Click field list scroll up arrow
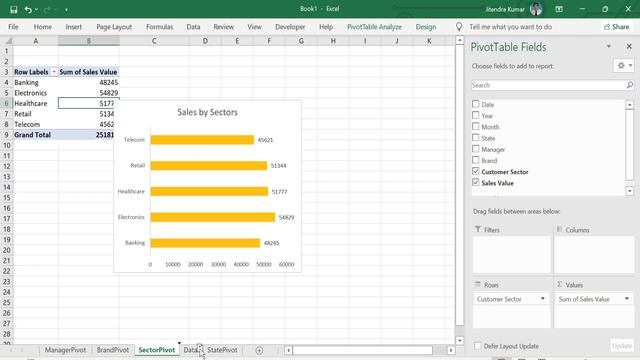640x360 pixels. (630, 105)
